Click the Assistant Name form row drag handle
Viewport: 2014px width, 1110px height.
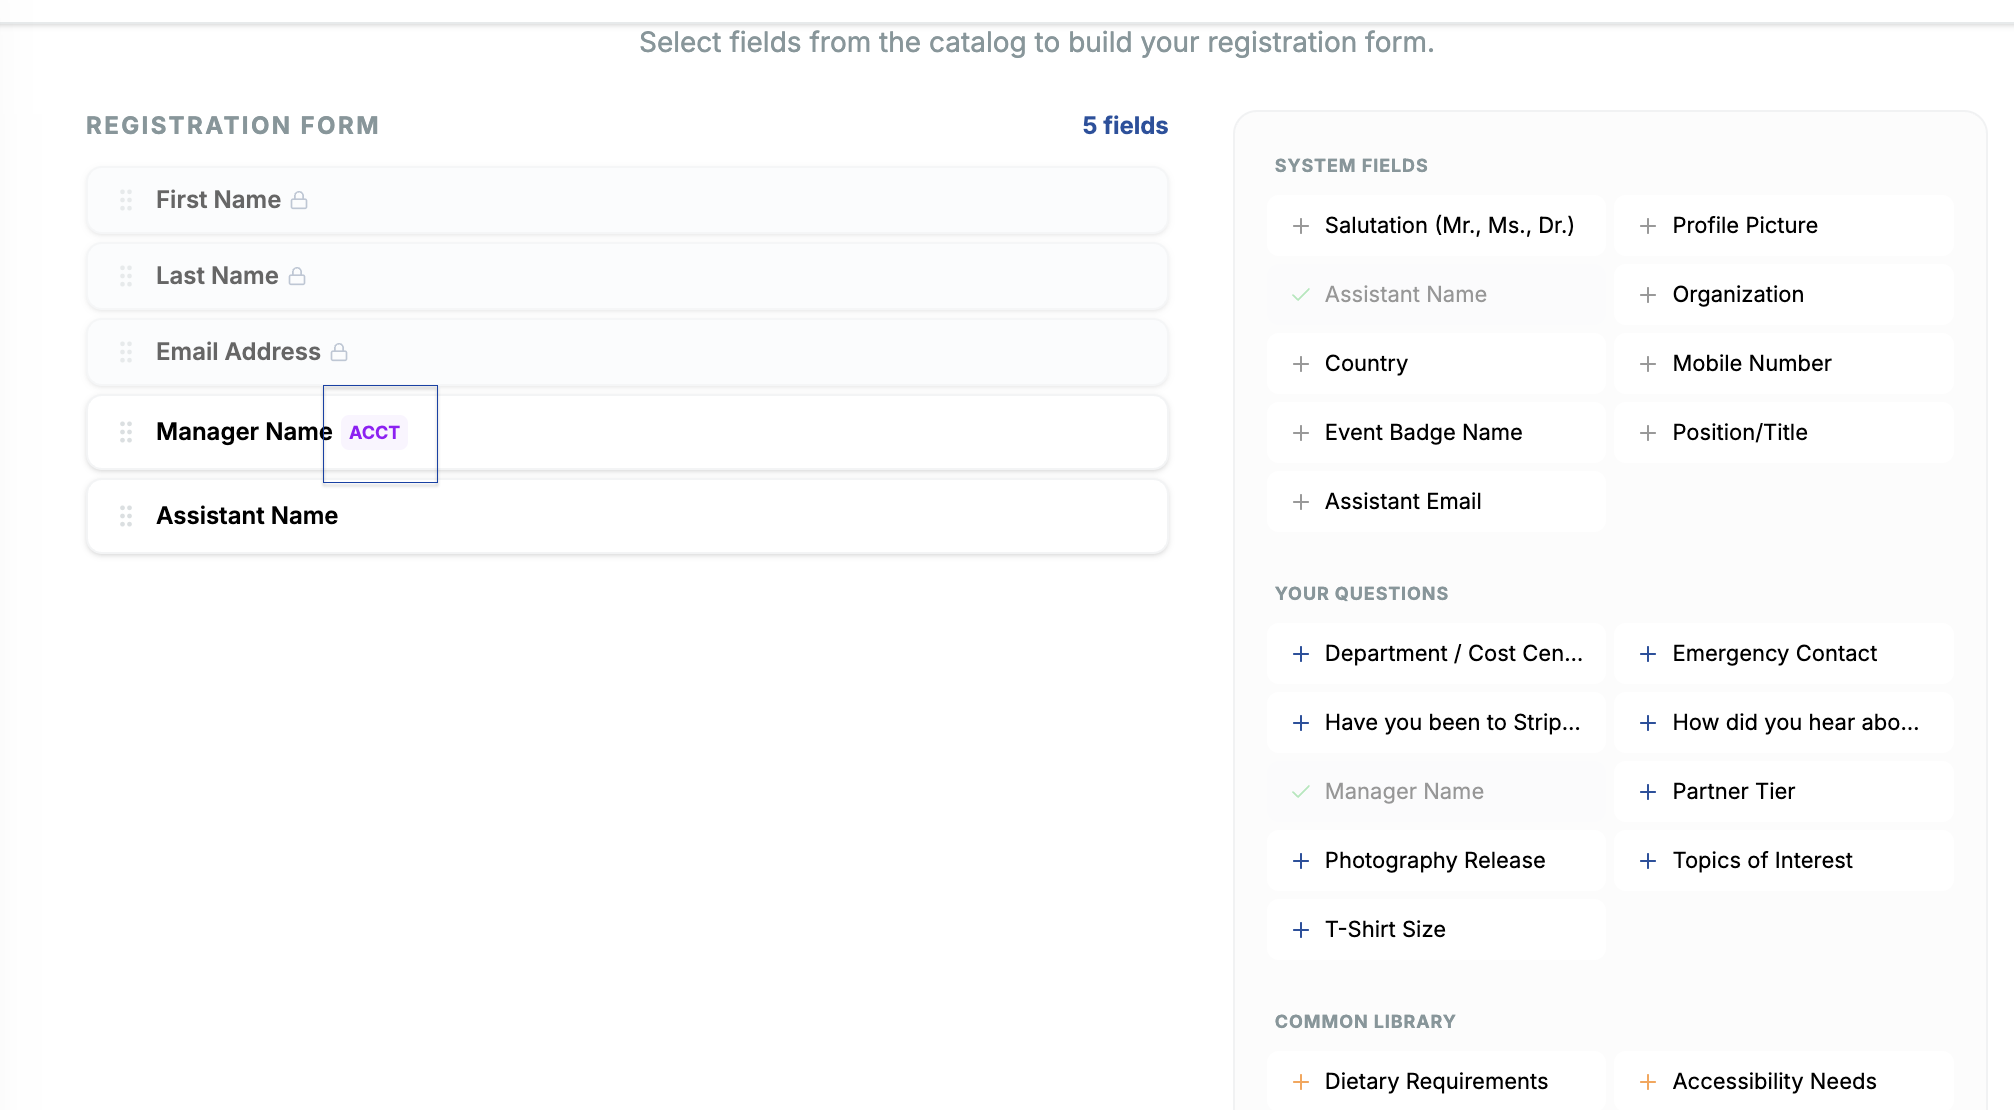pyautogui.click(x=126, y=516)
